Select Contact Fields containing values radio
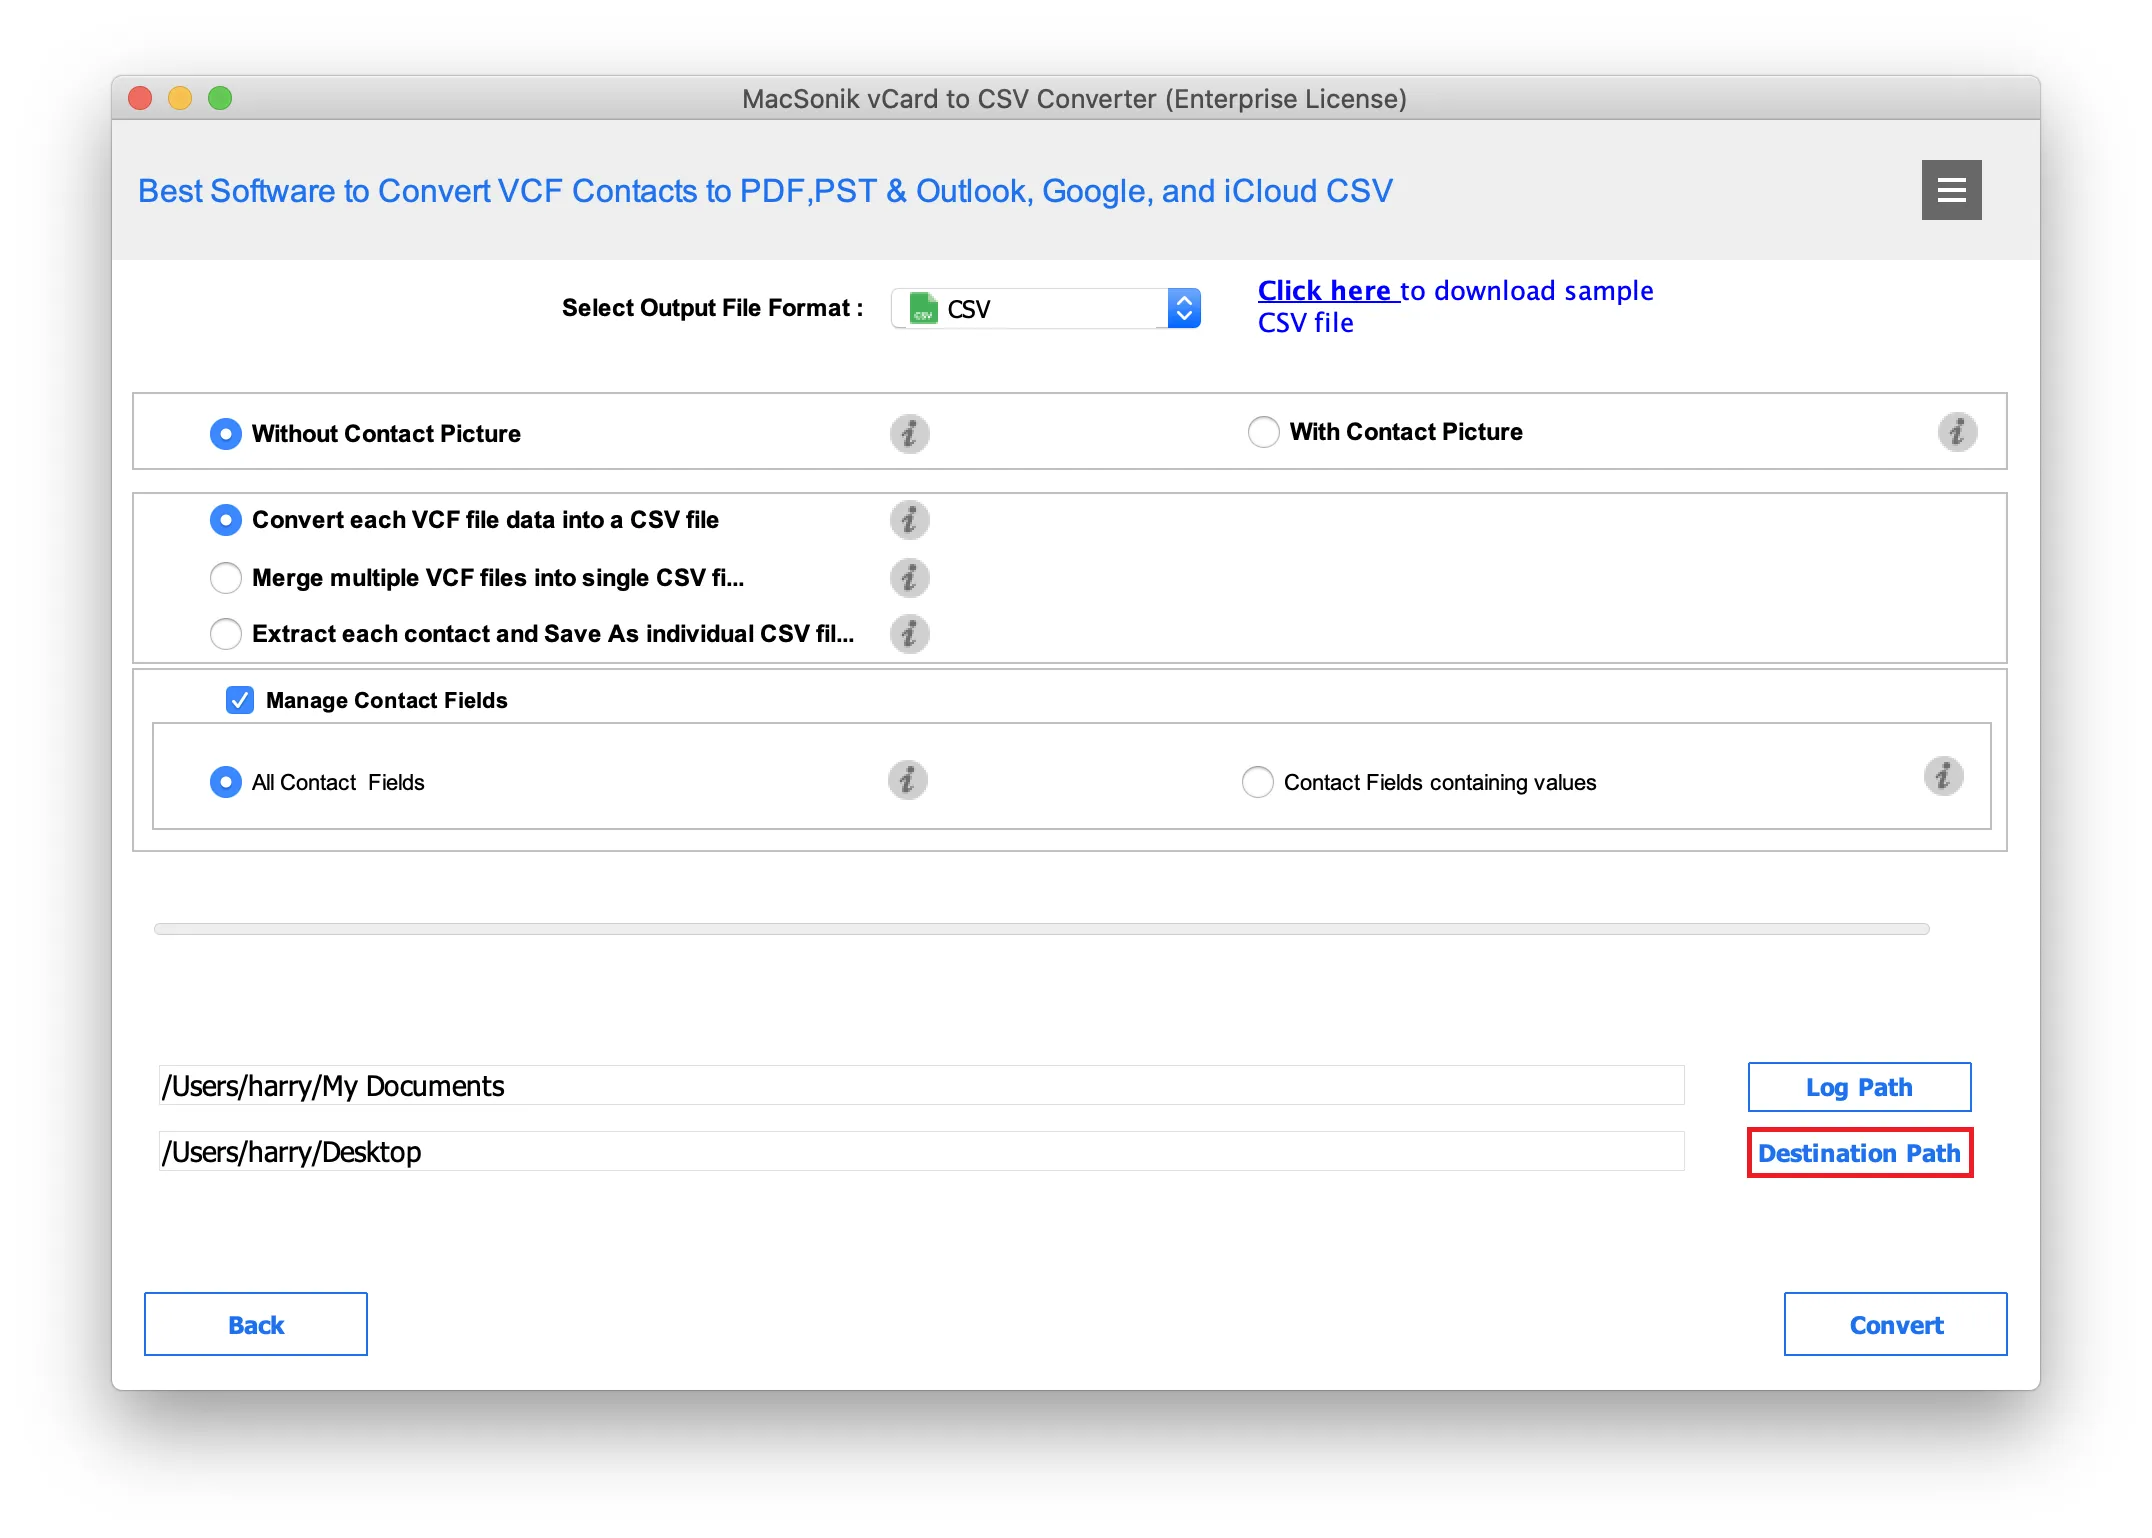Viewport: 2152px width, 1538px height. click(1257, 782)
